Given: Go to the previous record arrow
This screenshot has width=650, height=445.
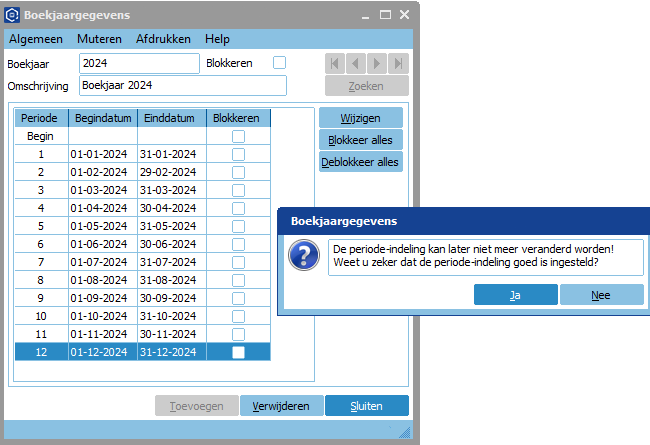Looking at the screenshot, I should click(356, 63).
